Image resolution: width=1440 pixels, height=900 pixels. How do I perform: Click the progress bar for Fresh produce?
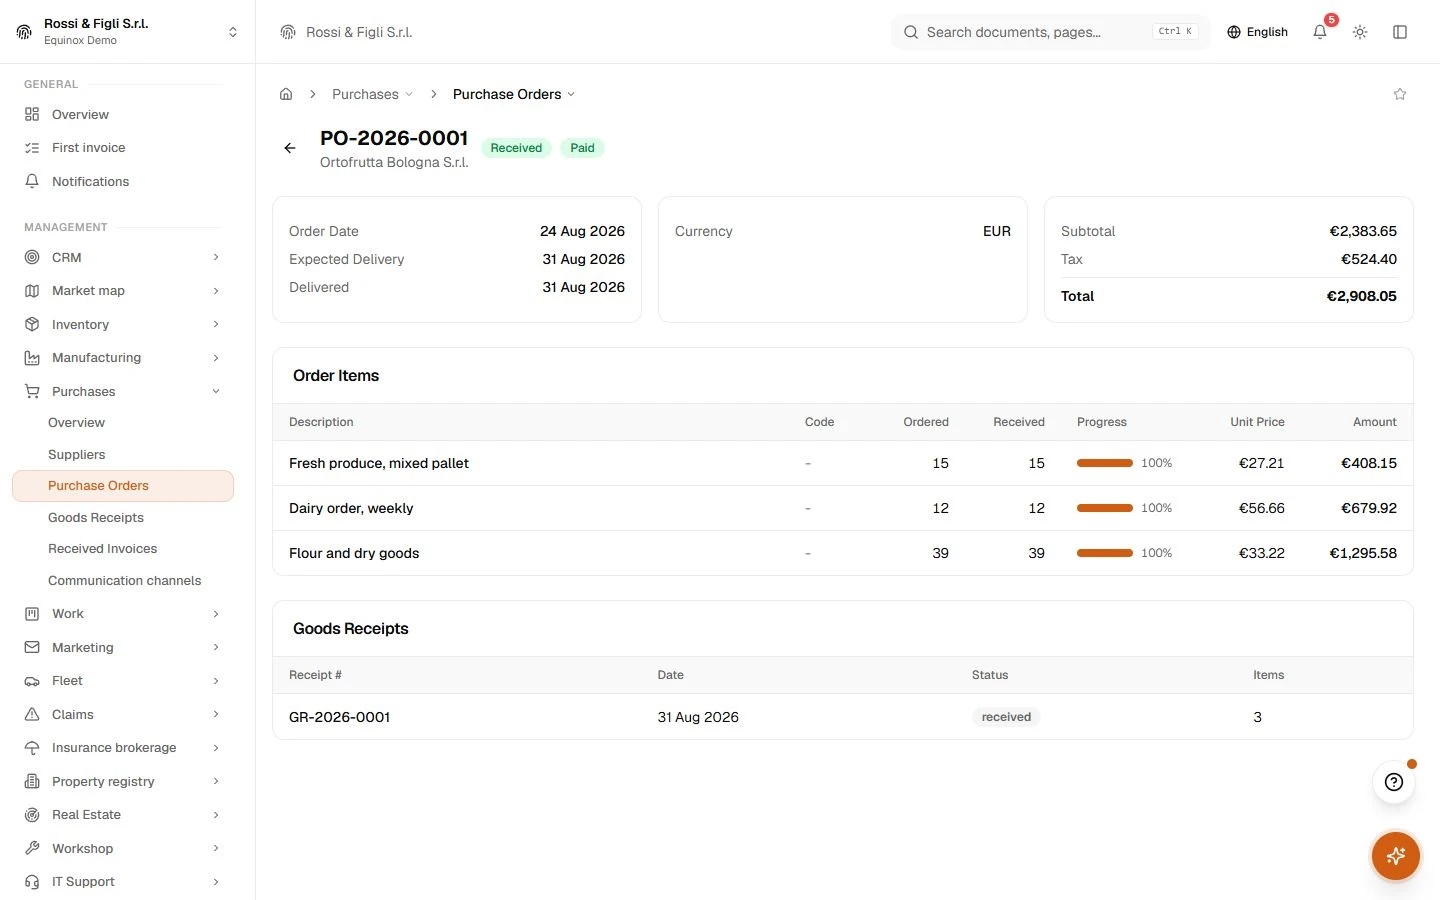tap(1105, 463)
